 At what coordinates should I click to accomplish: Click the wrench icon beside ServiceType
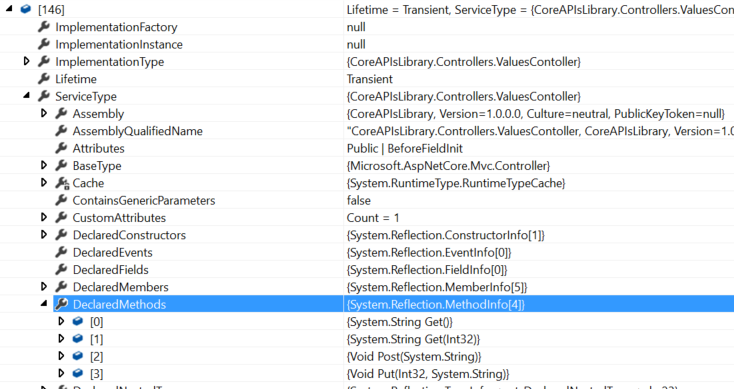(x=44, y=96)
